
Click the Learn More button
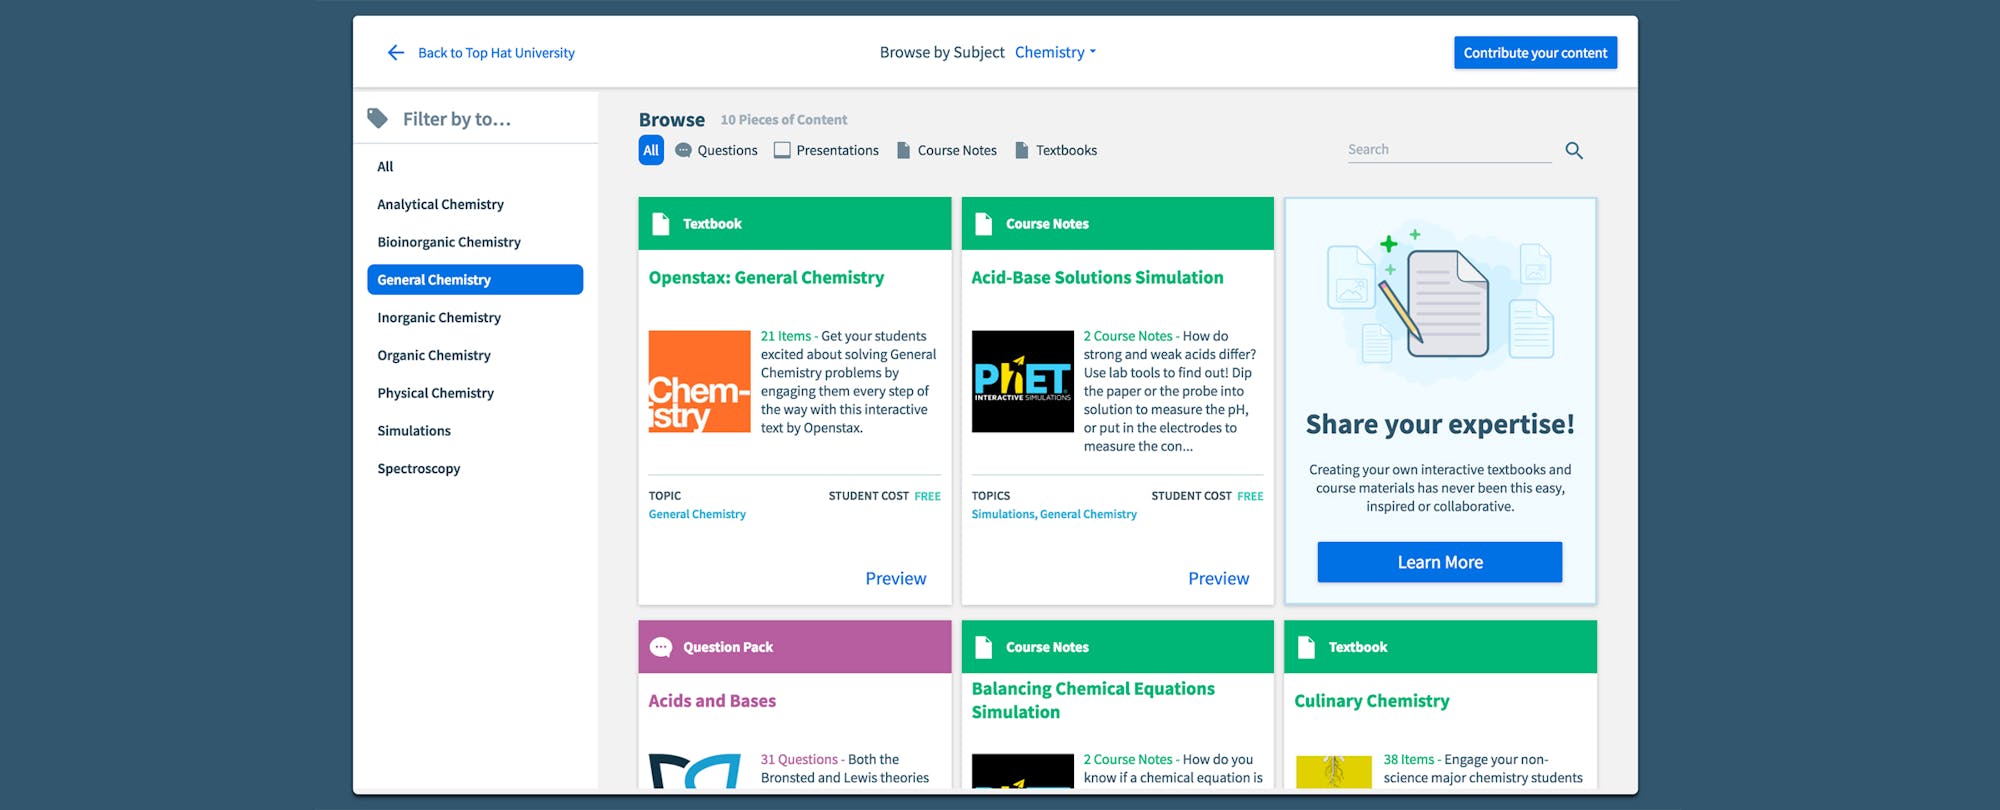pos(1439,562)
